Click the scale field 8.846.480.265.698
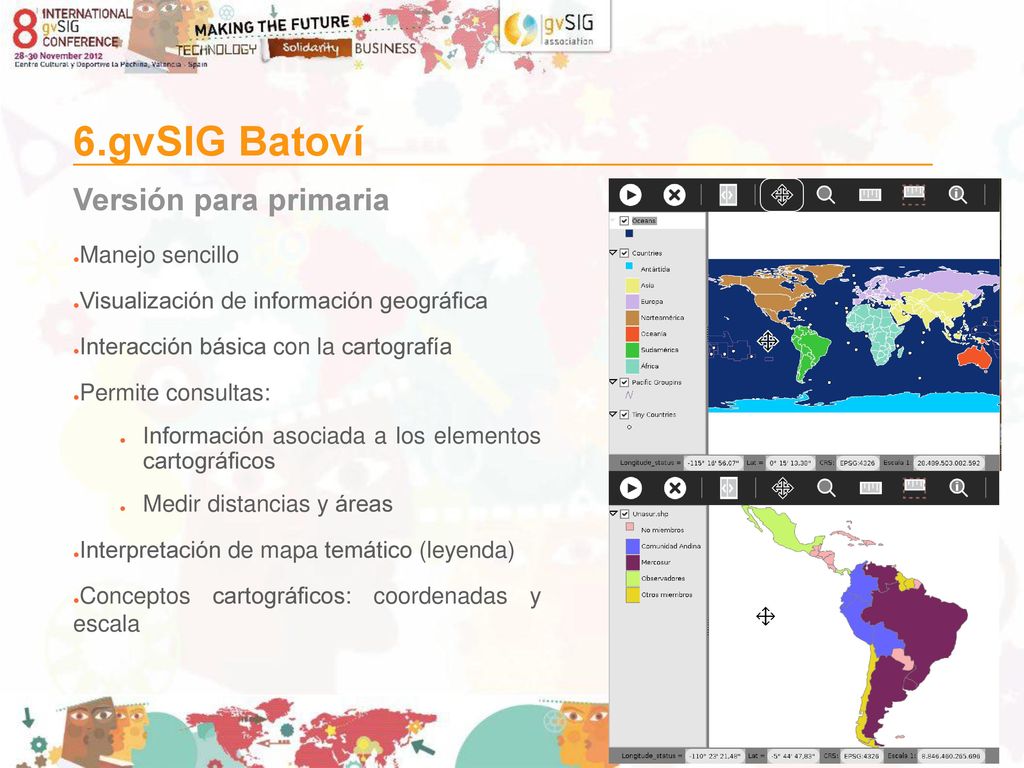Image resolution: width=1024 pixels, height=768 pixels. point(950,756)
